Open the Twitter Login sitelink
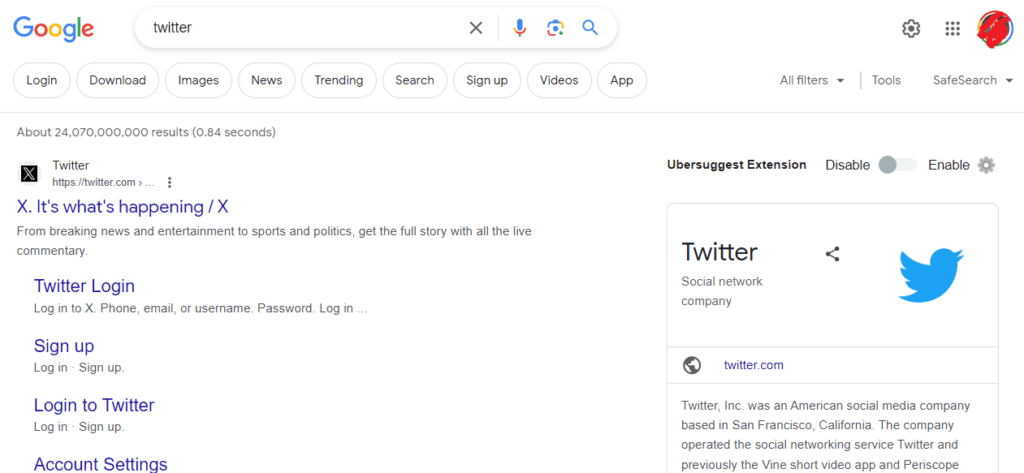 pos(84,286)
